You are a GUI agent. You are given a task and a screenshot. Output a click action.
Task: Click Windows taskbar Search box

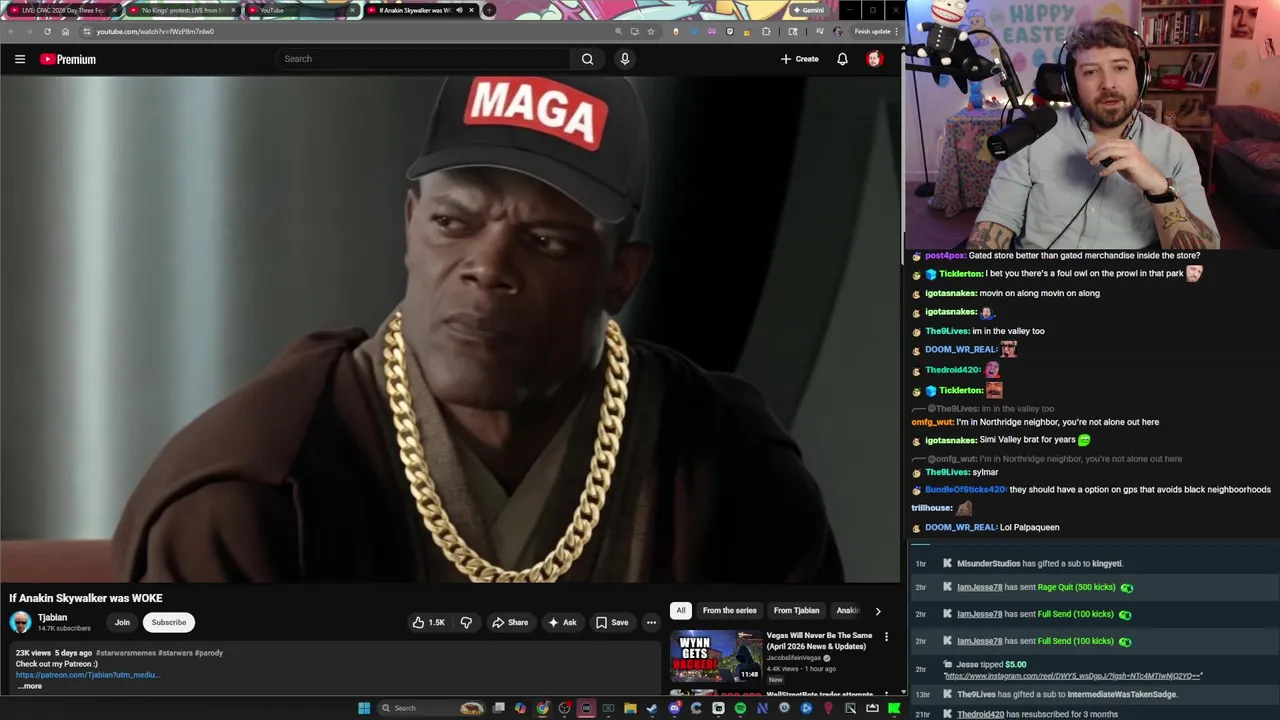pyautogui.click(x=430, y=708)
